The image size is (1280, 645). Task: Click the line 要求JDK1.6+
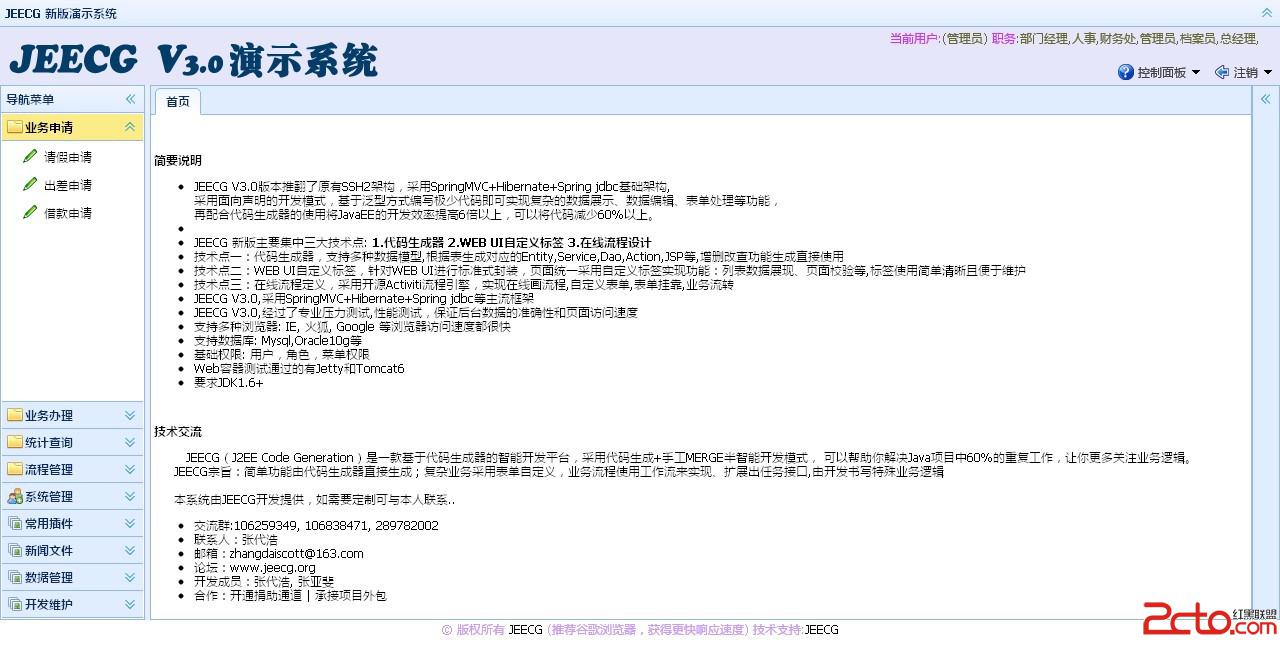pos(229,382)
